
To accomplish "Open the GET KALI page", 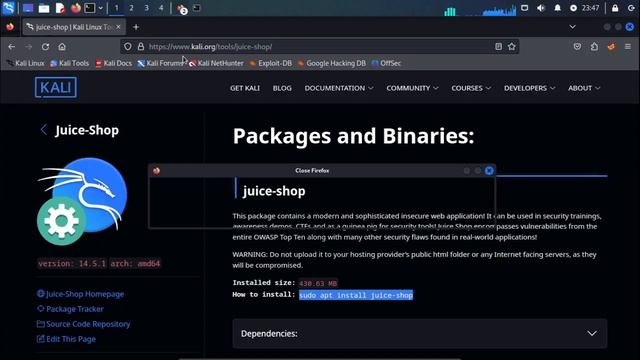I will pyautogui.click(x=245, y=88).
